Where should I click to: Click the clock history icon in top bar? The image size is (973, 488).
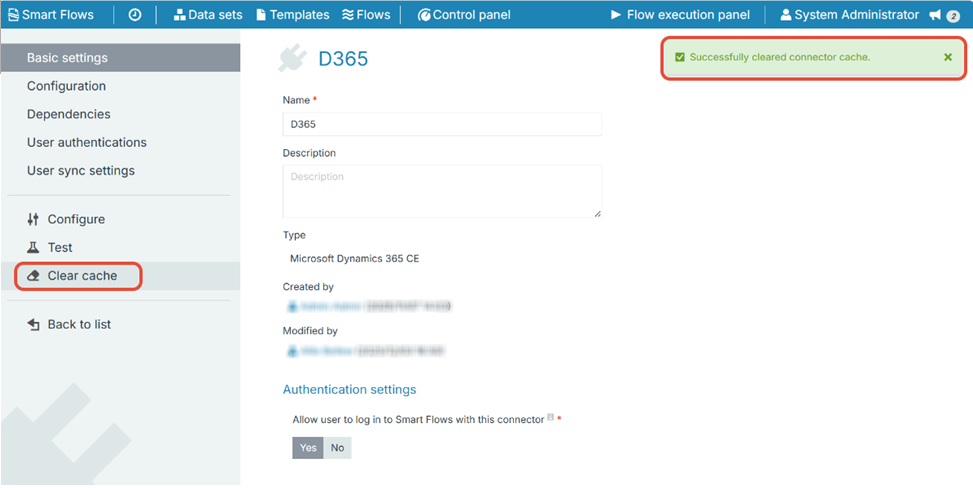pyautogui.click(x=135, y=15)
